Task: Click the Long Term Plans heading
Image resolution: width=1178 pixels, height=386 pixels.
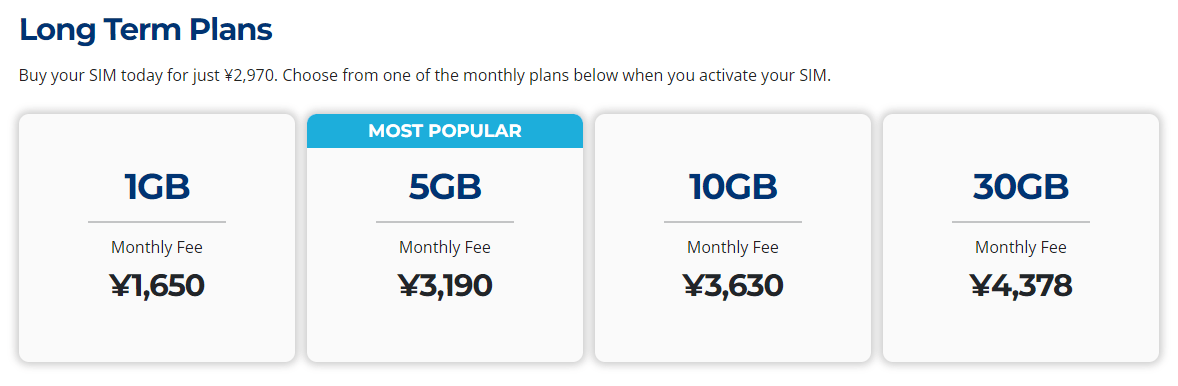Action: [146, 30]
